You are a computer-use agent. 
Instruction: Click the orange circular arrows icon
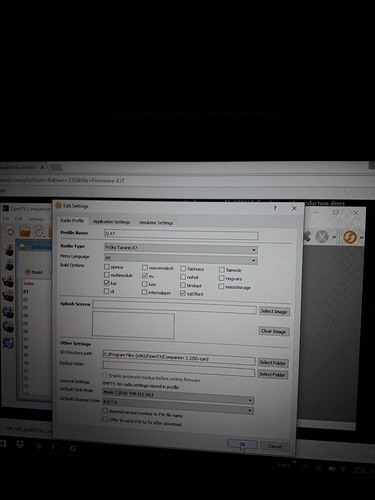(350, 237)
